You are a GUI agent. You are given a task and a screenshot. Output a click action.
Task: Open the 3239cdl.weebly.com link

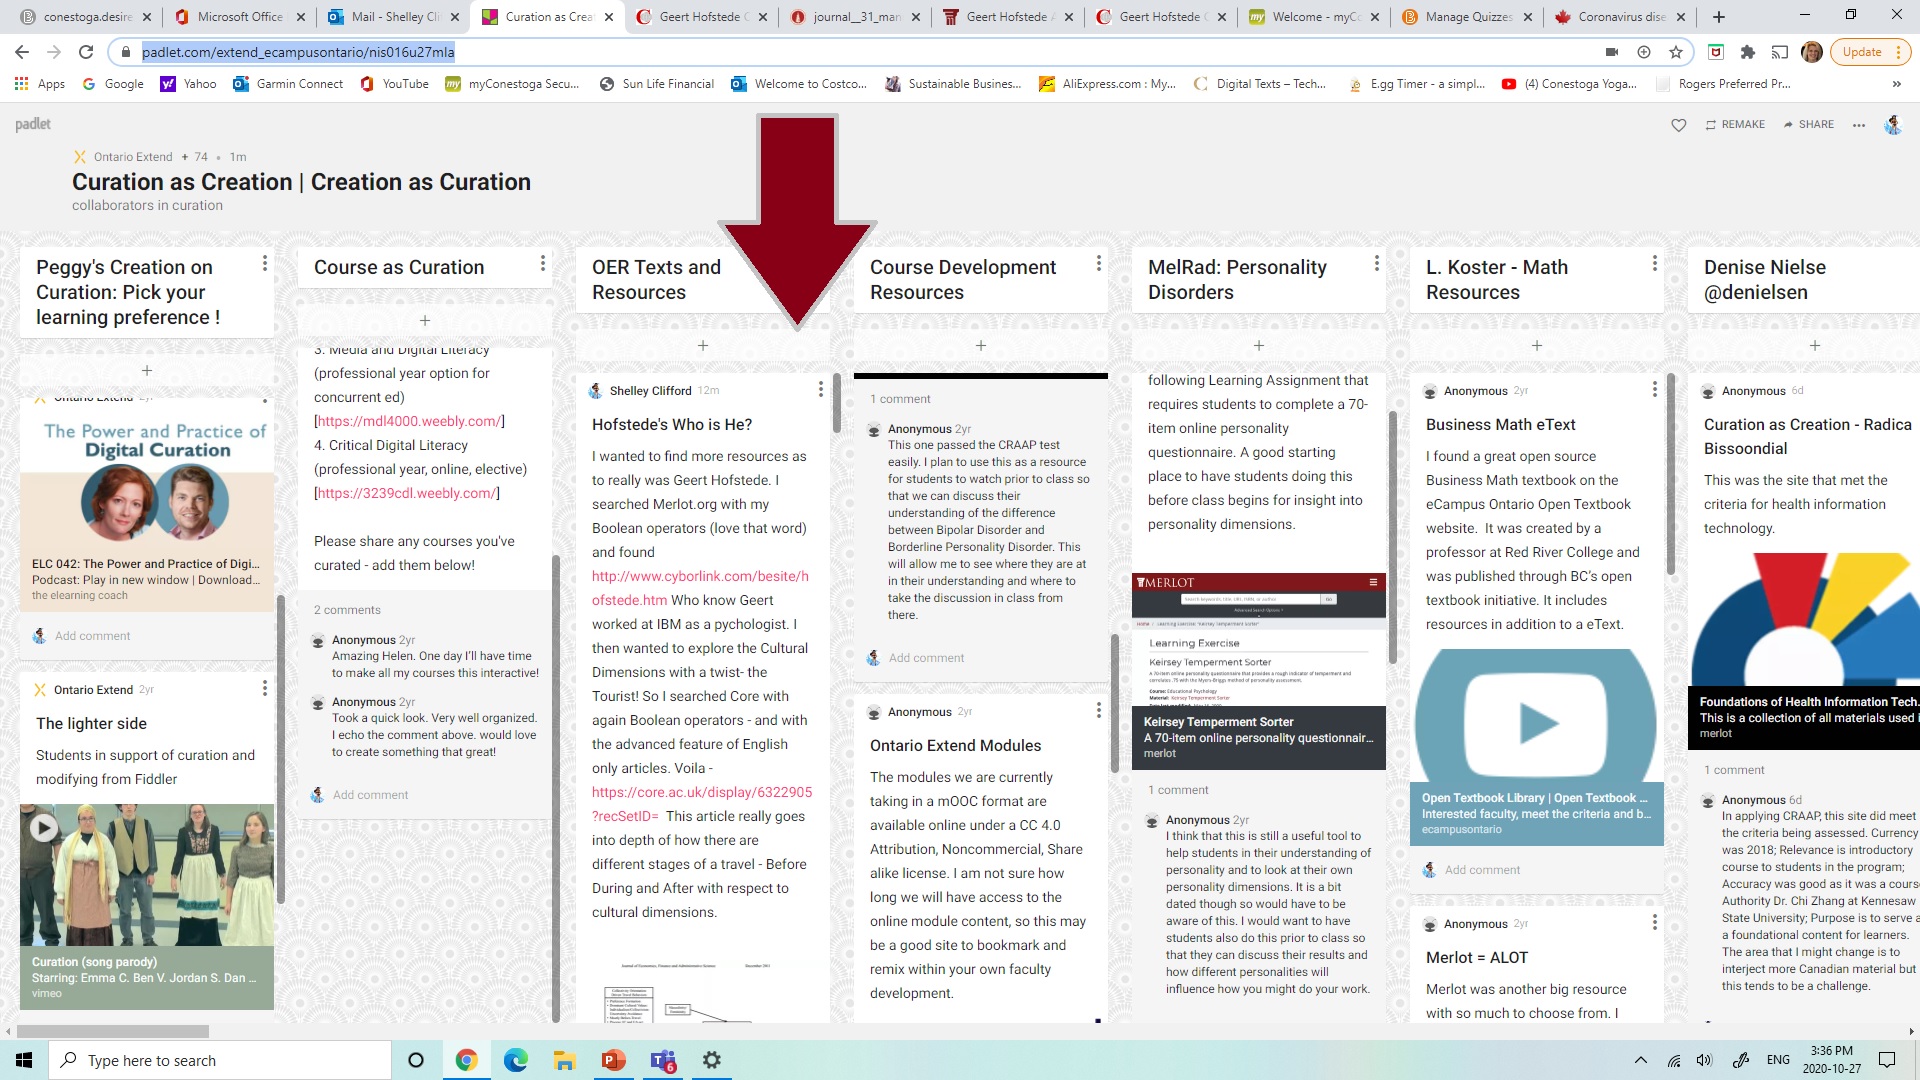(x=406, y=493)
